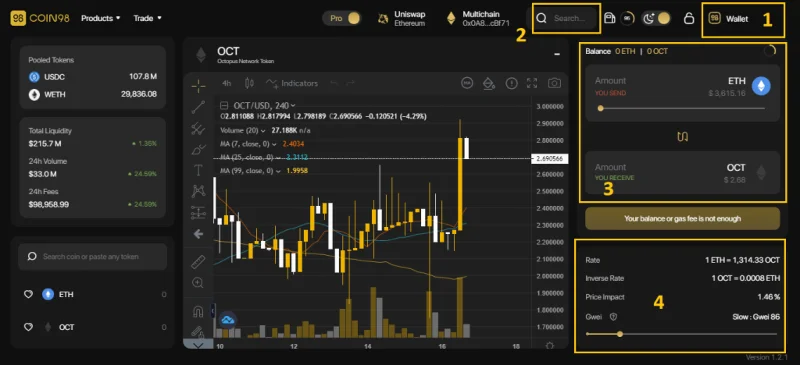Select the ruler measure tool
Viewport: 800px width, 365px height.
point(198,262)
